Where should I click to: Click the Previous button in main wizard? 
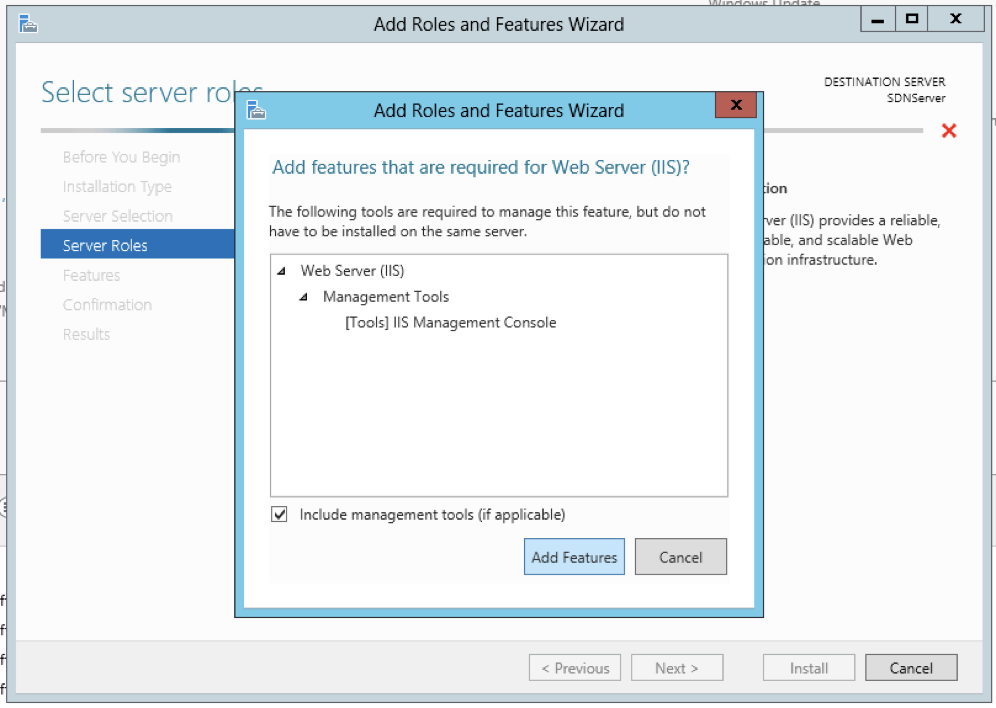[575, 668]
